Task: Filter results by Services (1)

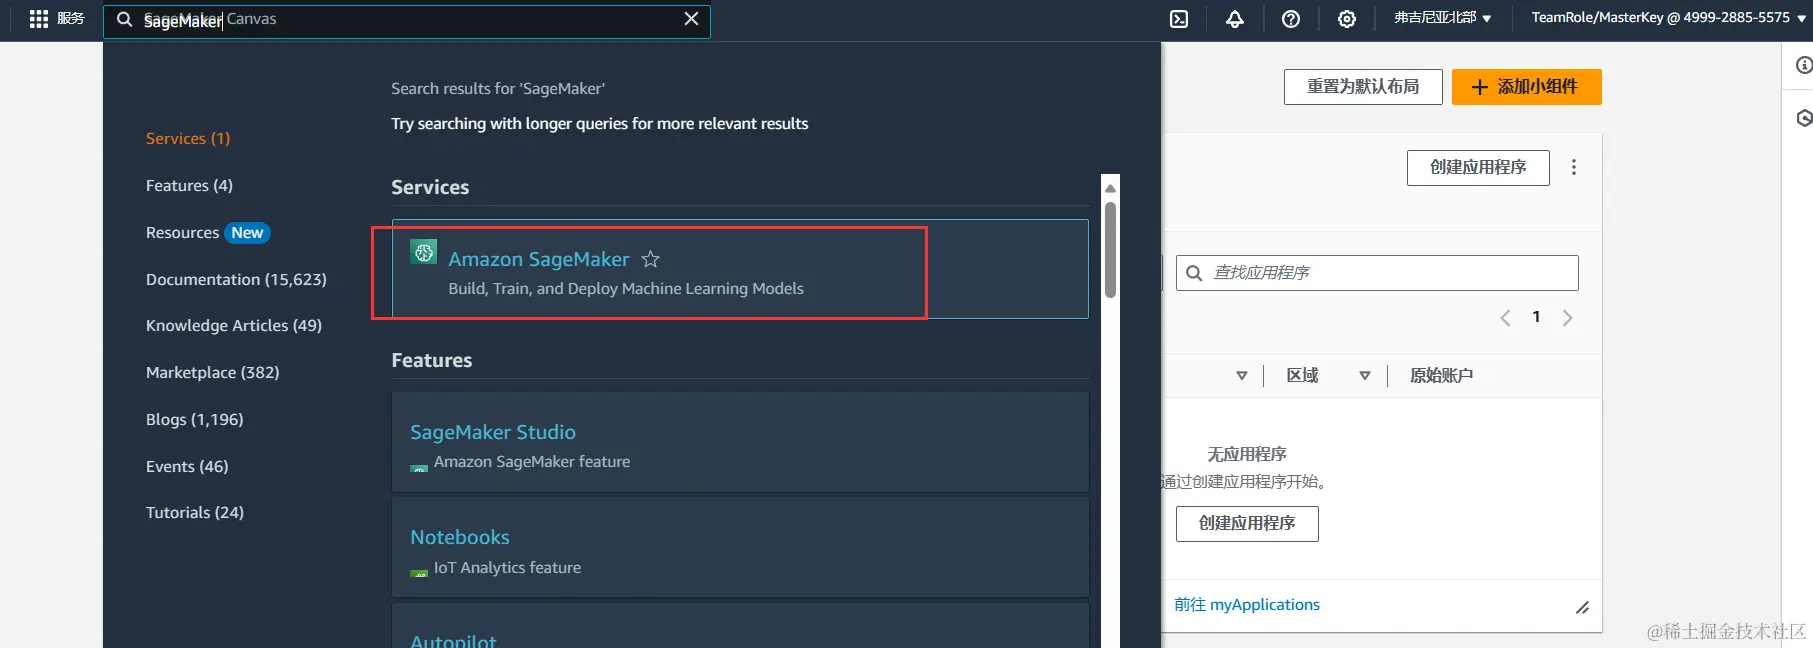Action: 188,138
